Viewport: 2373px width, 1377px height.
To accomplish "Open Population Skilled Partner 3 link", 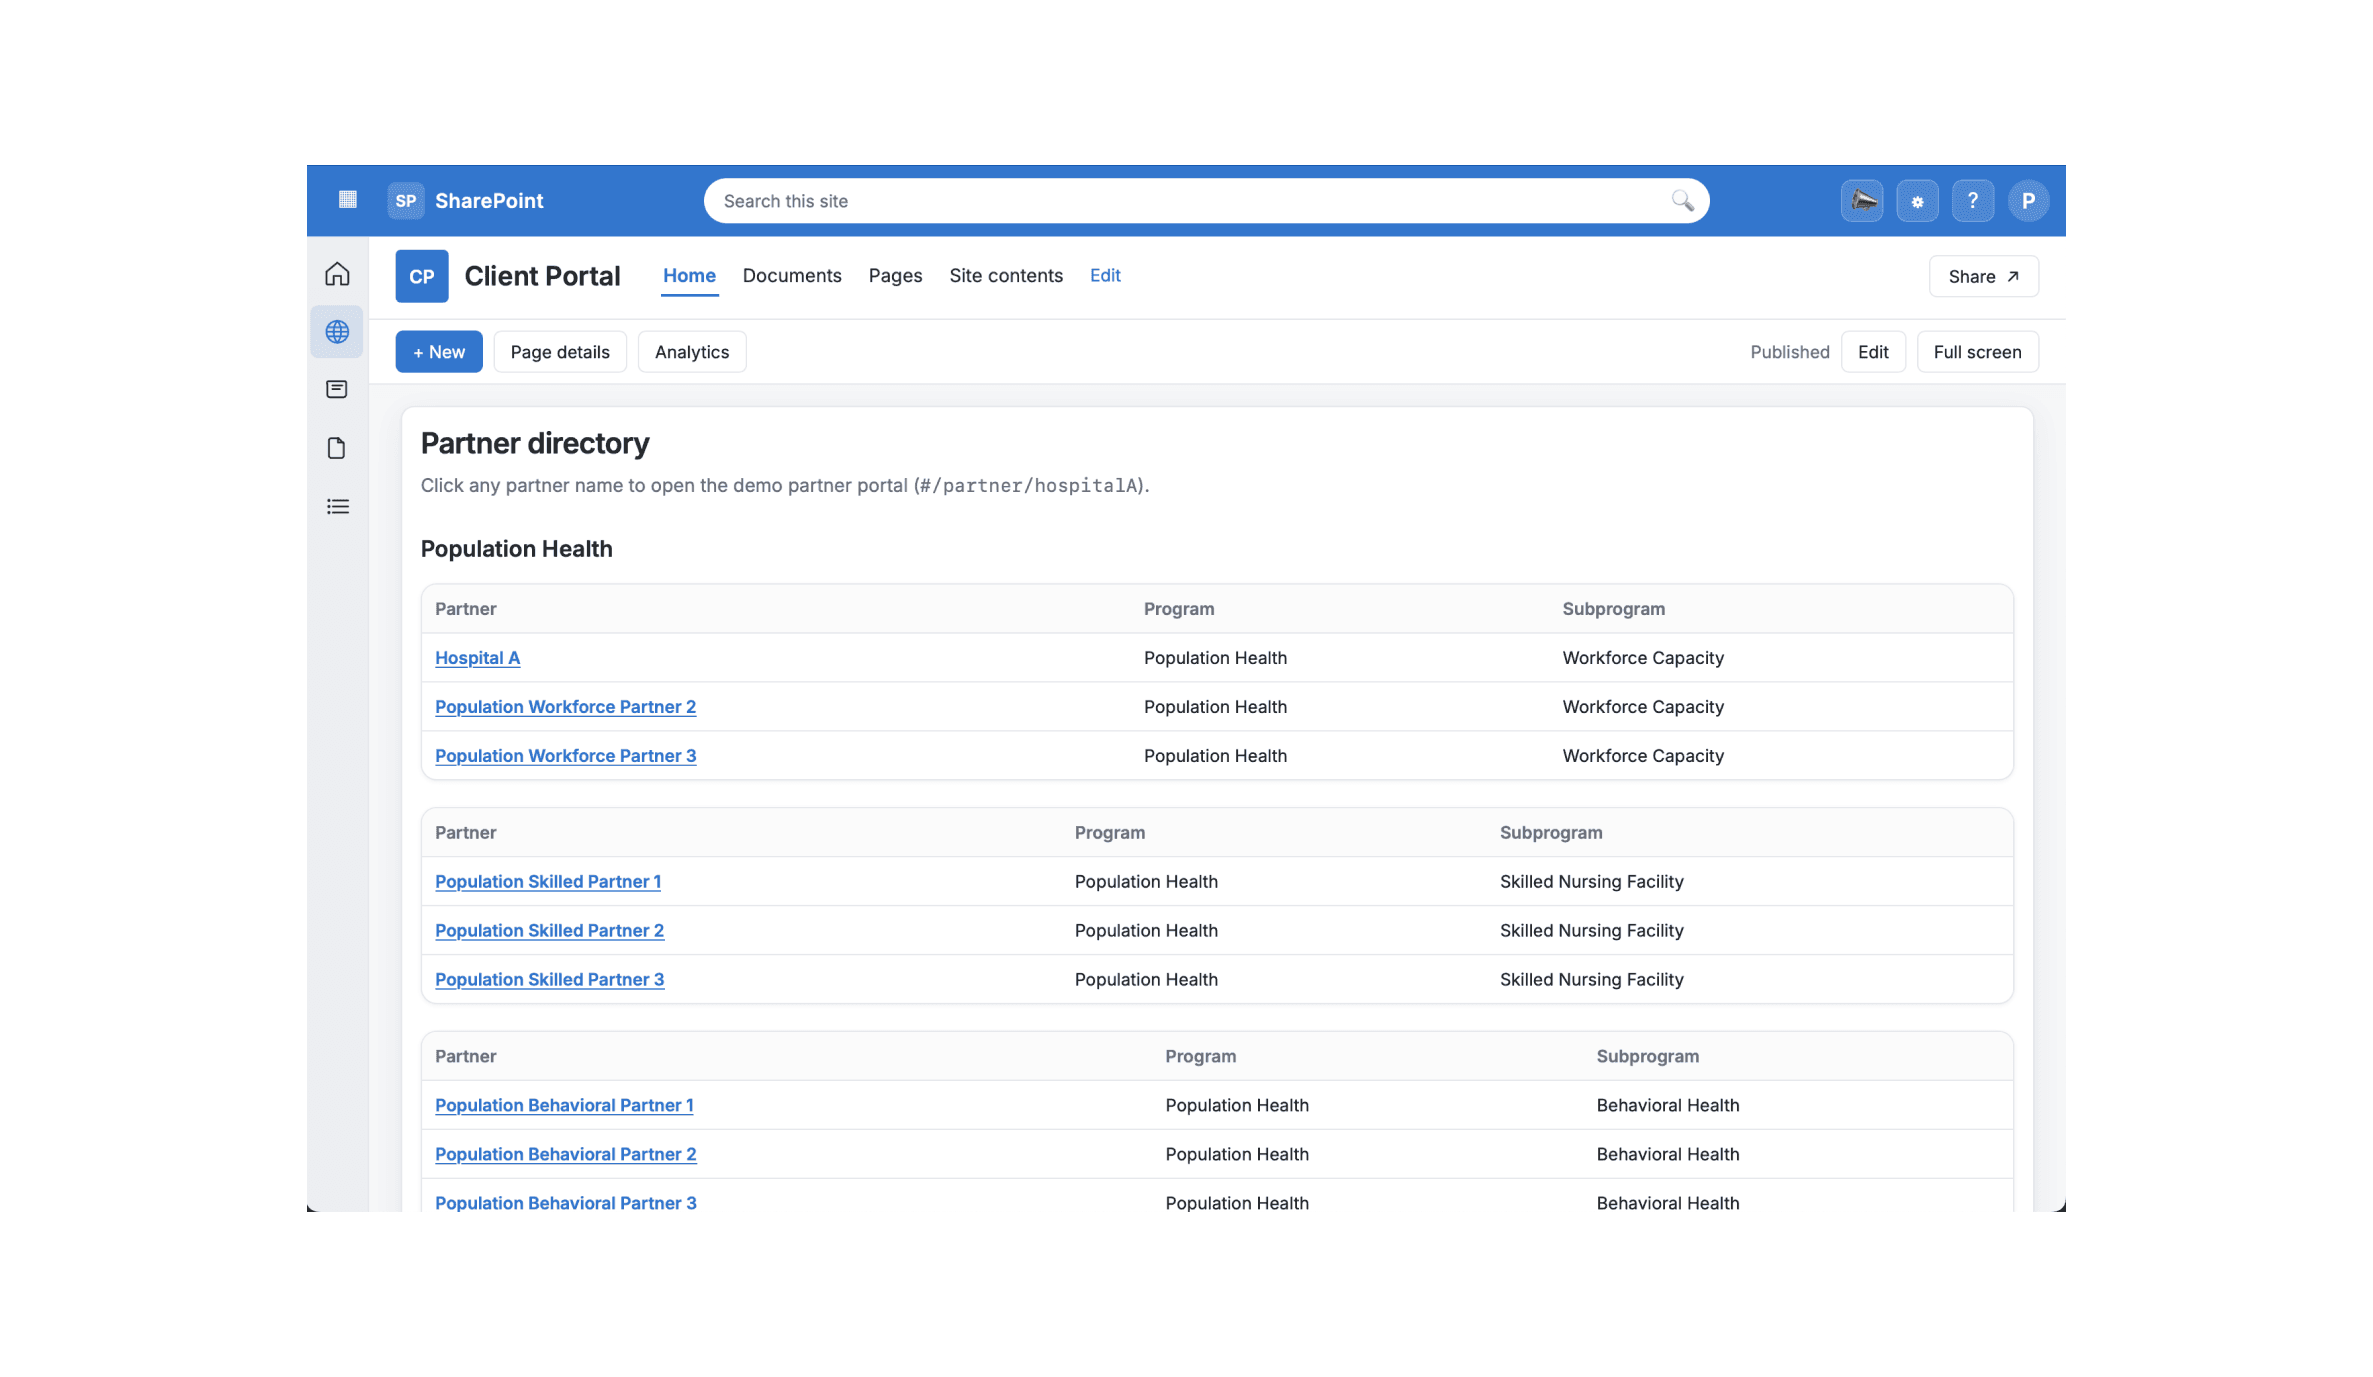I will tap(549, 980).
